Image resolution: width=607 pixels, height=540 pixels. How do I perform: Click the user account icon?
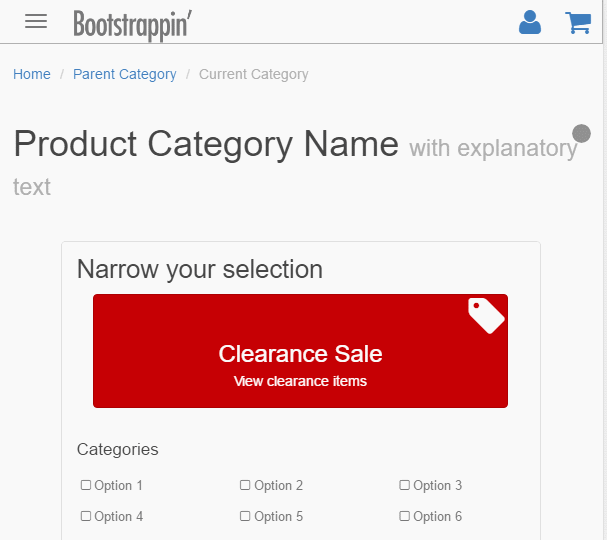point(530,22)
